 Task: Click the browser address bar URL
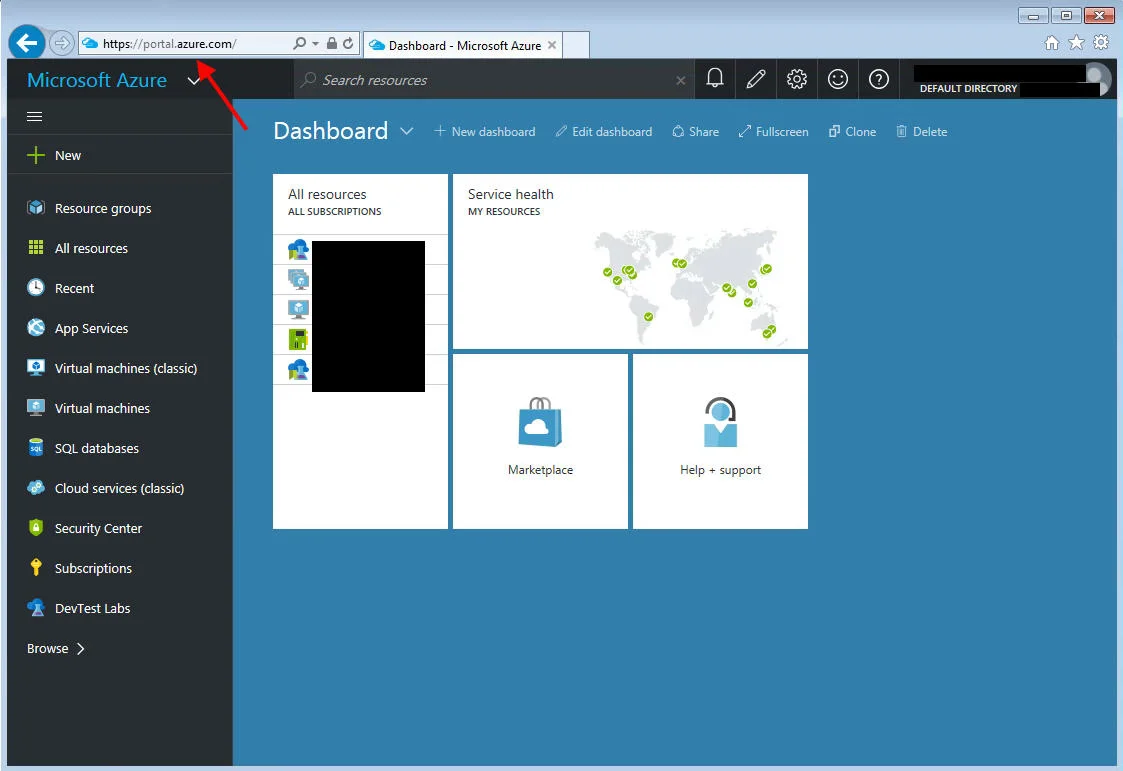click(170, 44)
